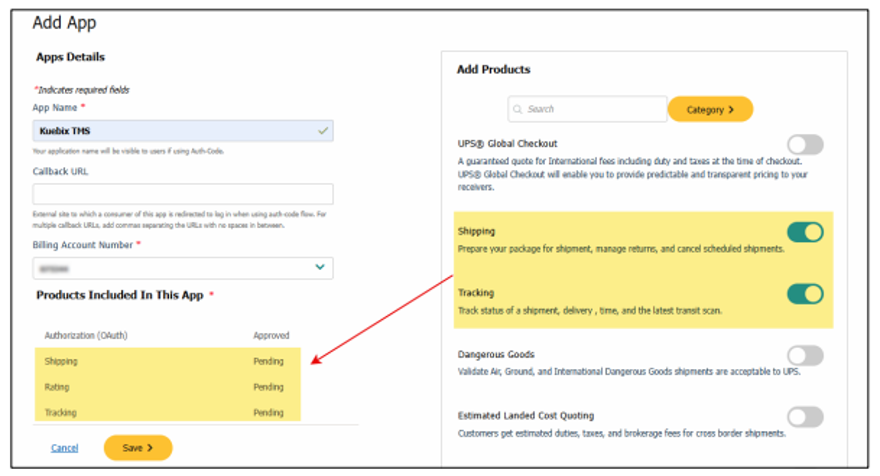Expand the Category filter button
The image size is (880, 476).
[710, 109]
